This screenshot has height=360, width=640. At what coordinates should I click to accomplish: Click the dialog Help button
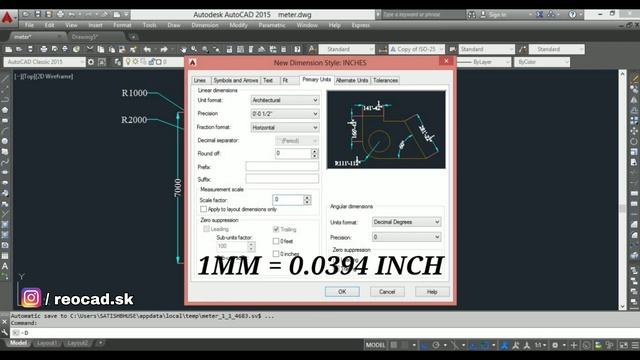click(x=432, y=292)
